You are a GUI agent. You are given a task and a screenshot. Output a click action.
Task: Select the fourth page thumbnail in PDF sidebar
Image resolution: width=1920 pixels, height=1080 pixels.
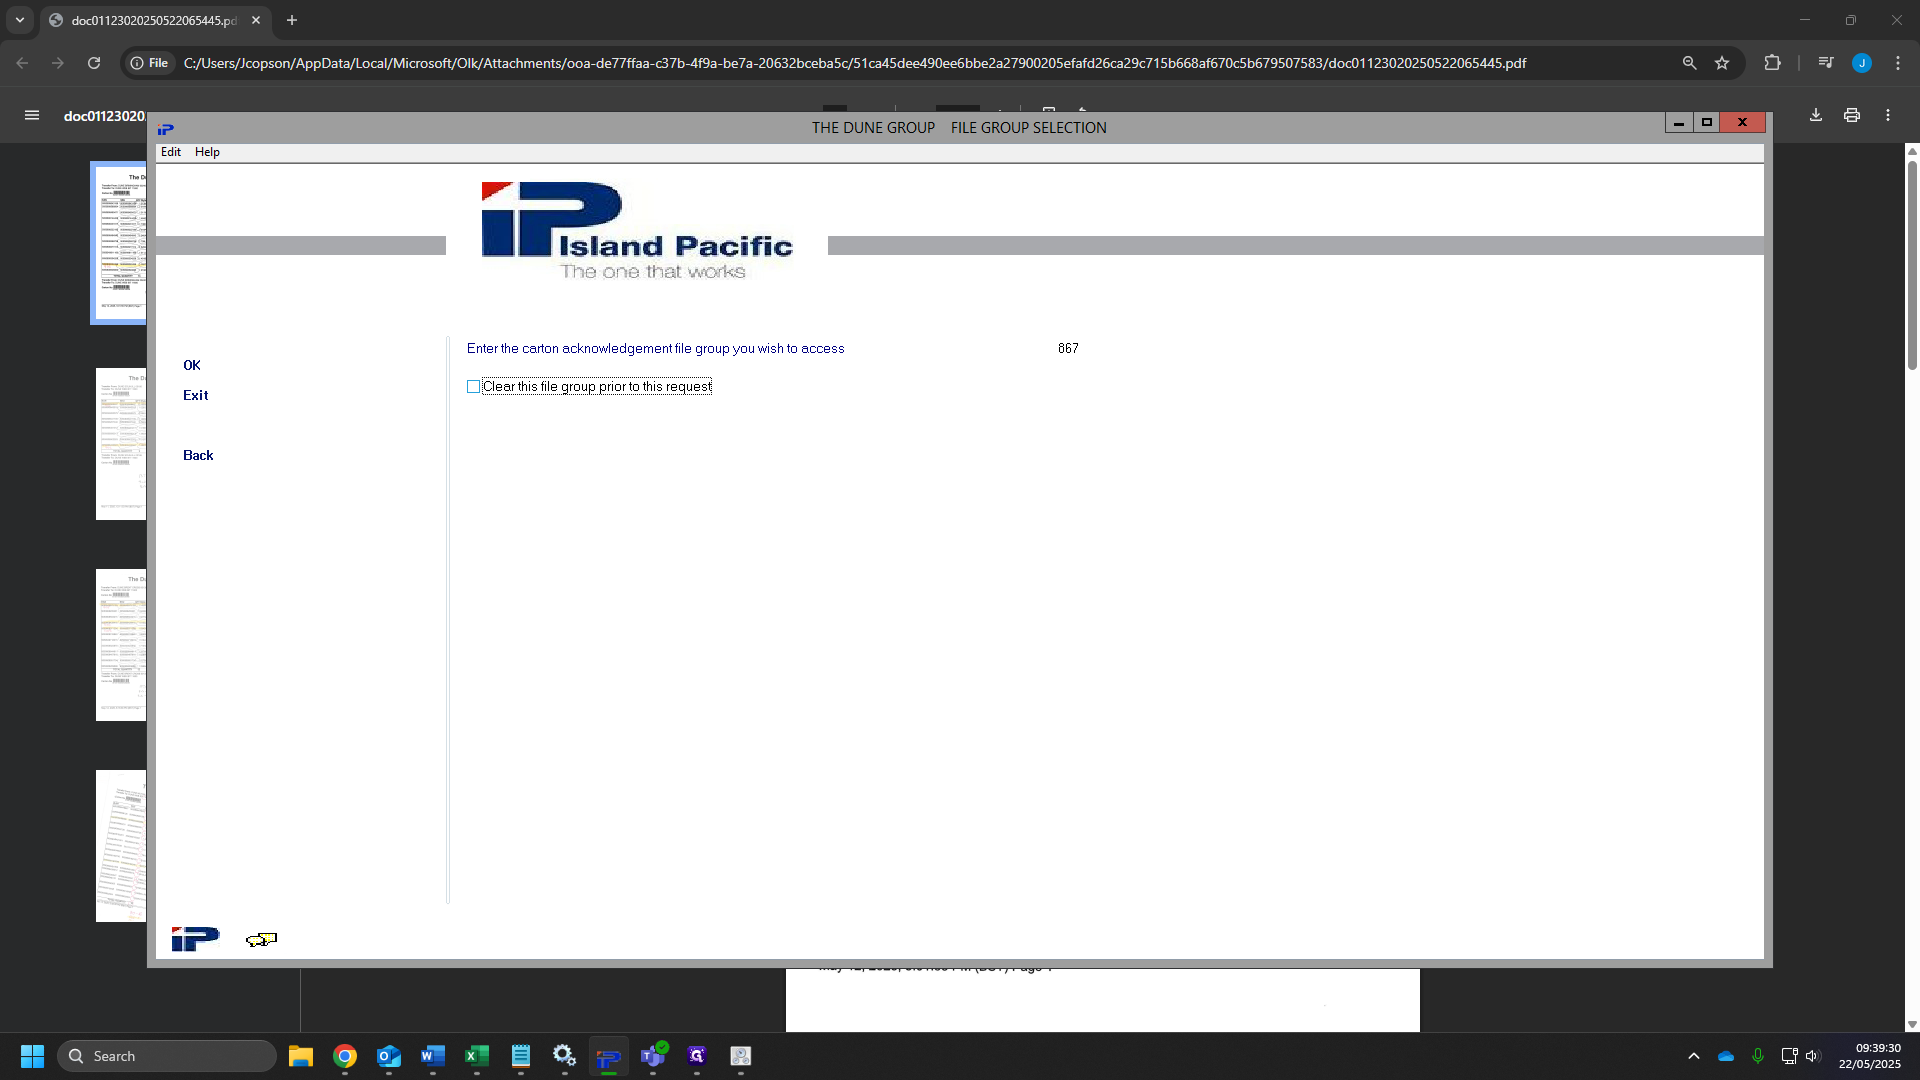click(x=121, y=846)
